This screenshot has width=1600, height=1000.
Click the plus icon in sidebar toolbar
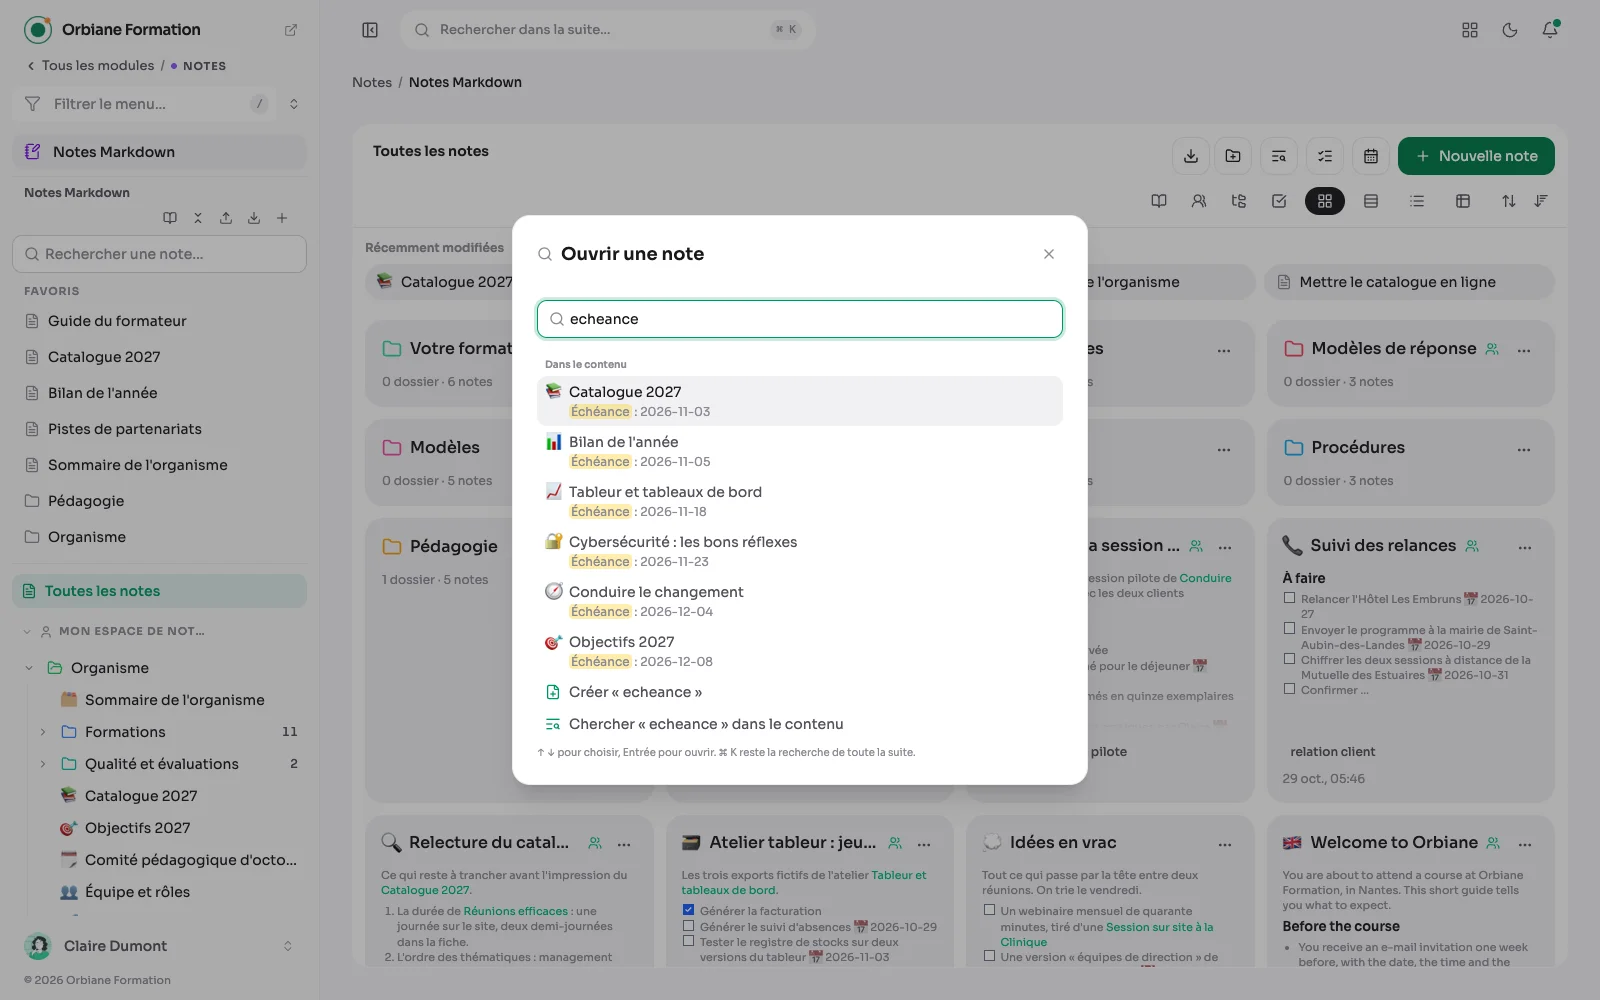(x=282, y=218)
